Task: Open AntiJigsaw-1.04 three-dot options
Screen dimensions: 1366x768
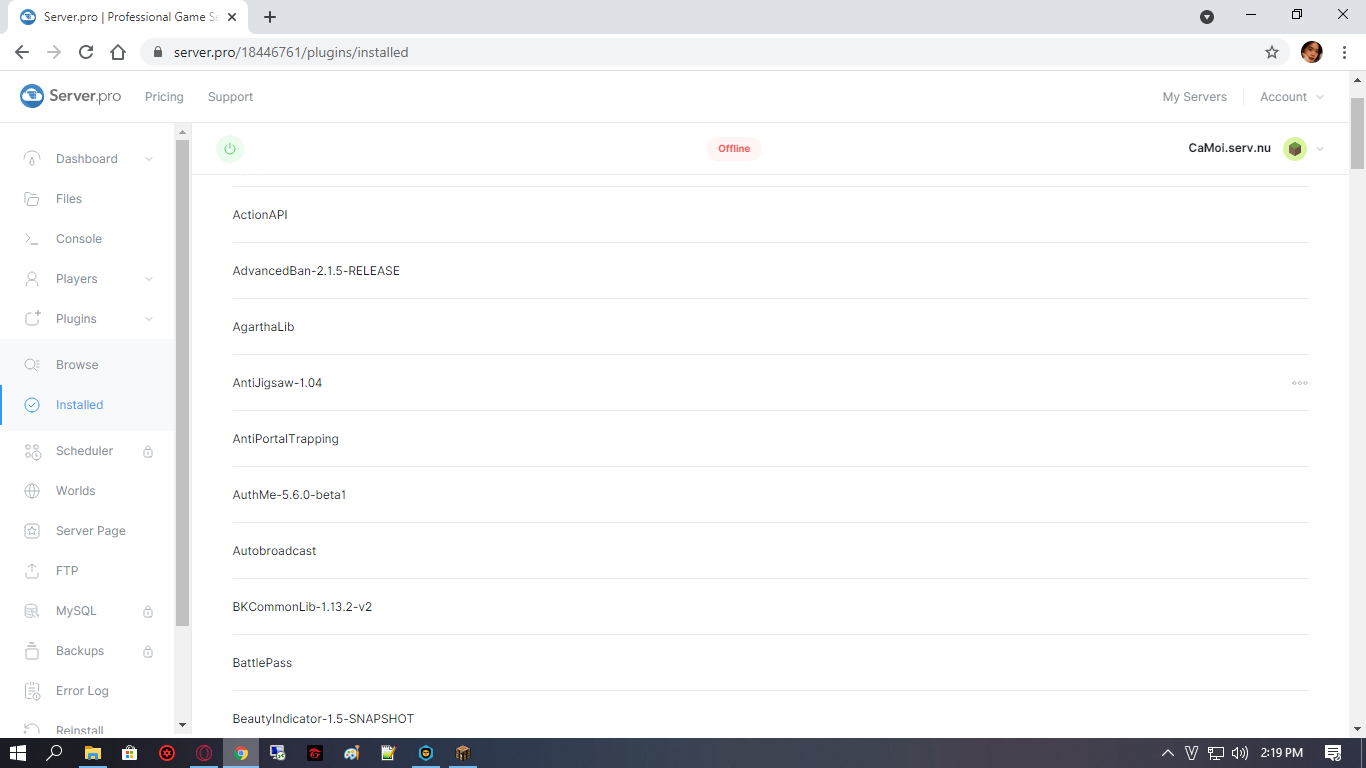Action: 1300,383
